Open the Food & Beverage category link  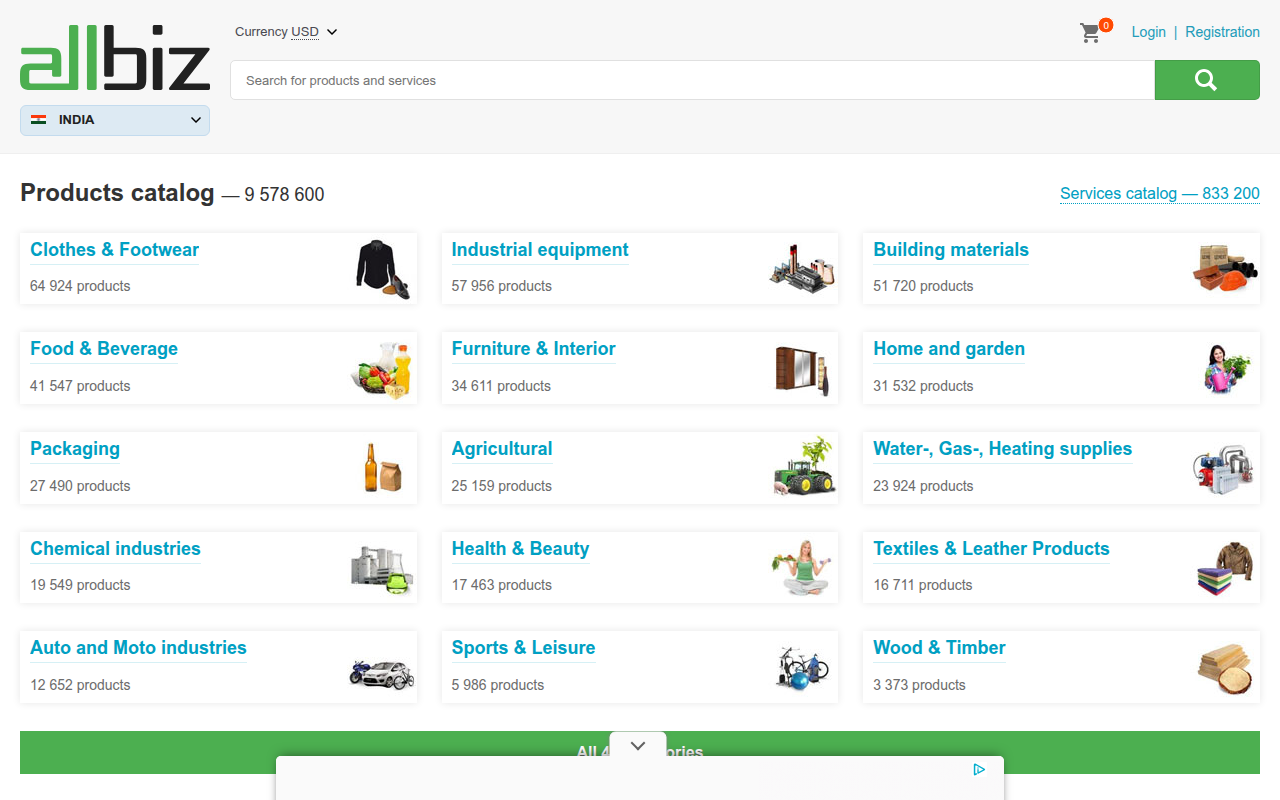coord(104,349)
